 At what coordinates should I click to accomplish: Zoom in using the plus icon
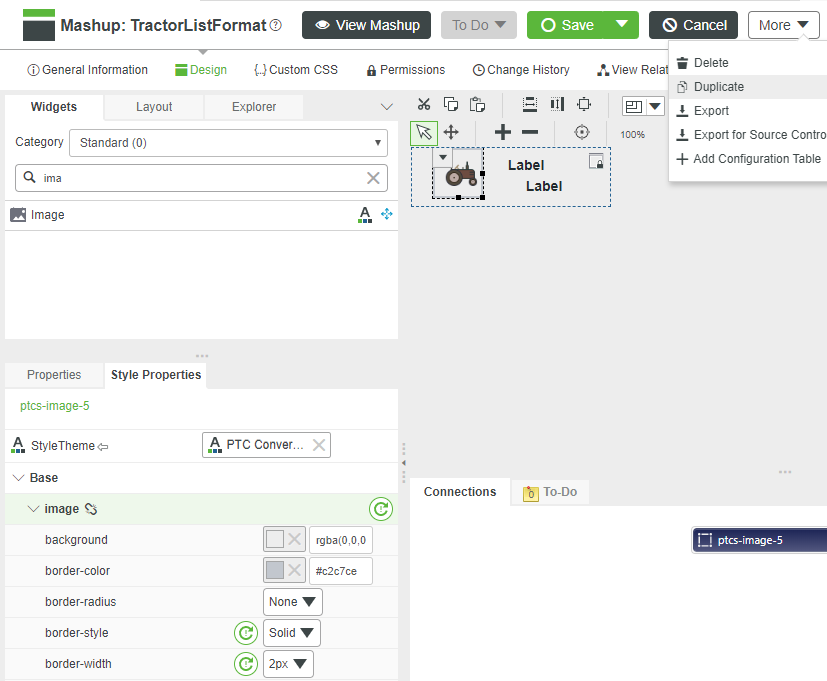pos(502,131)
